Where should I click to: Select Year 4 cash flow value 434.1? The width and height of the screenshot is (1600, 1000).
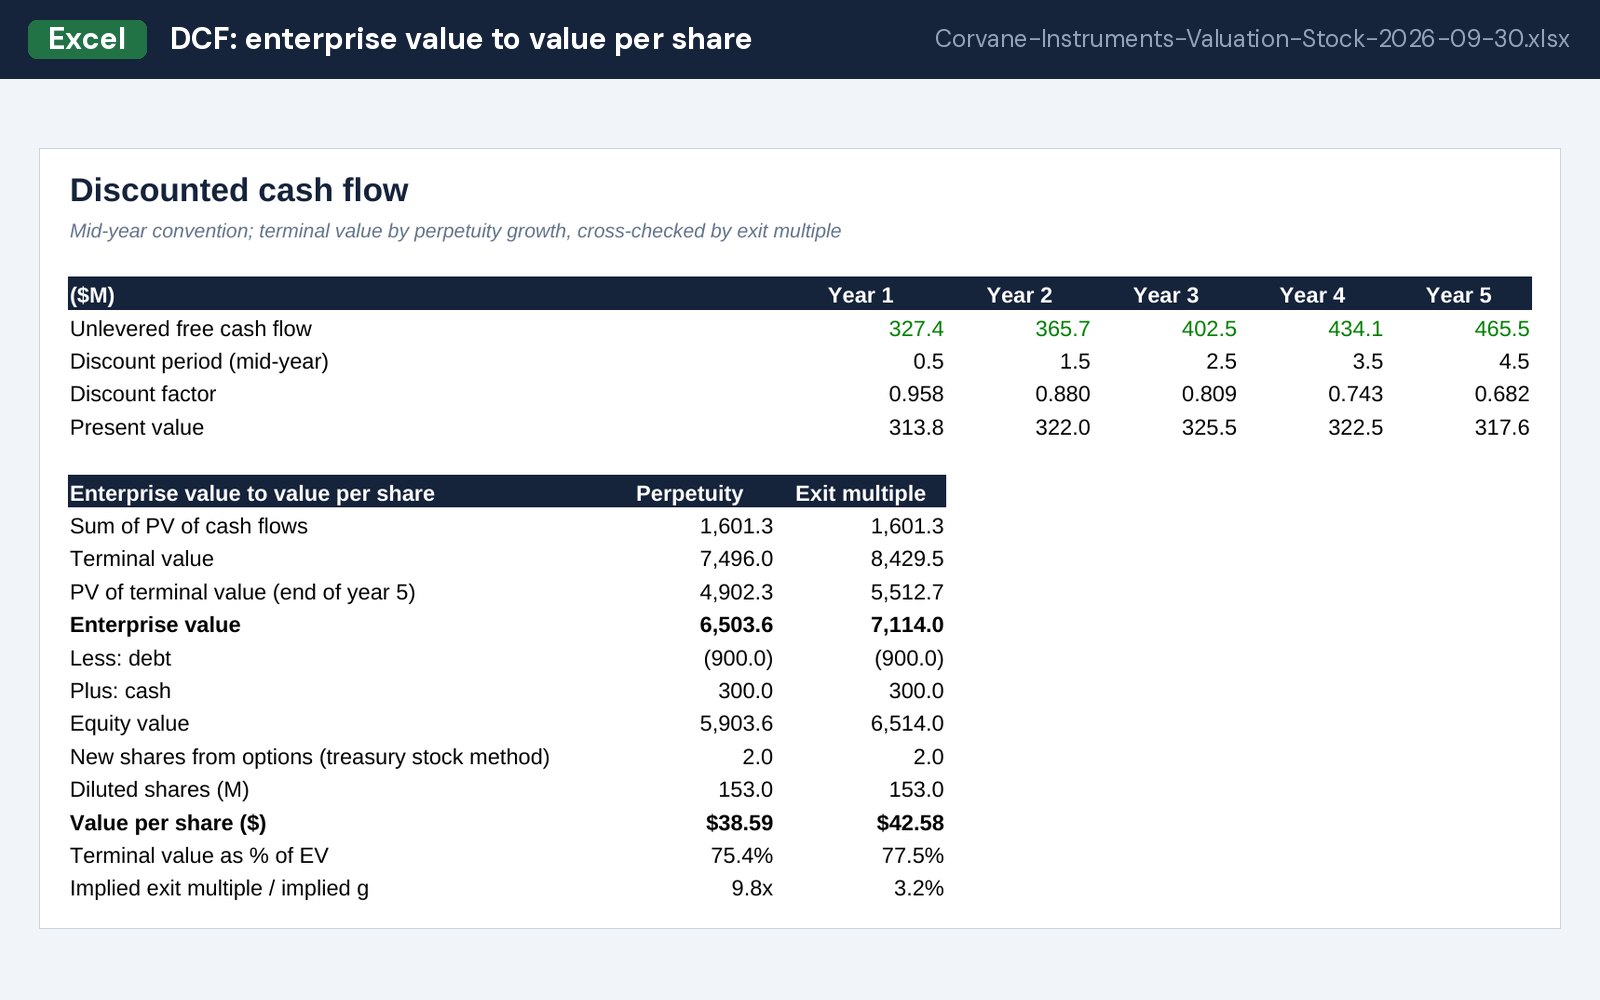click(1355, 329)
